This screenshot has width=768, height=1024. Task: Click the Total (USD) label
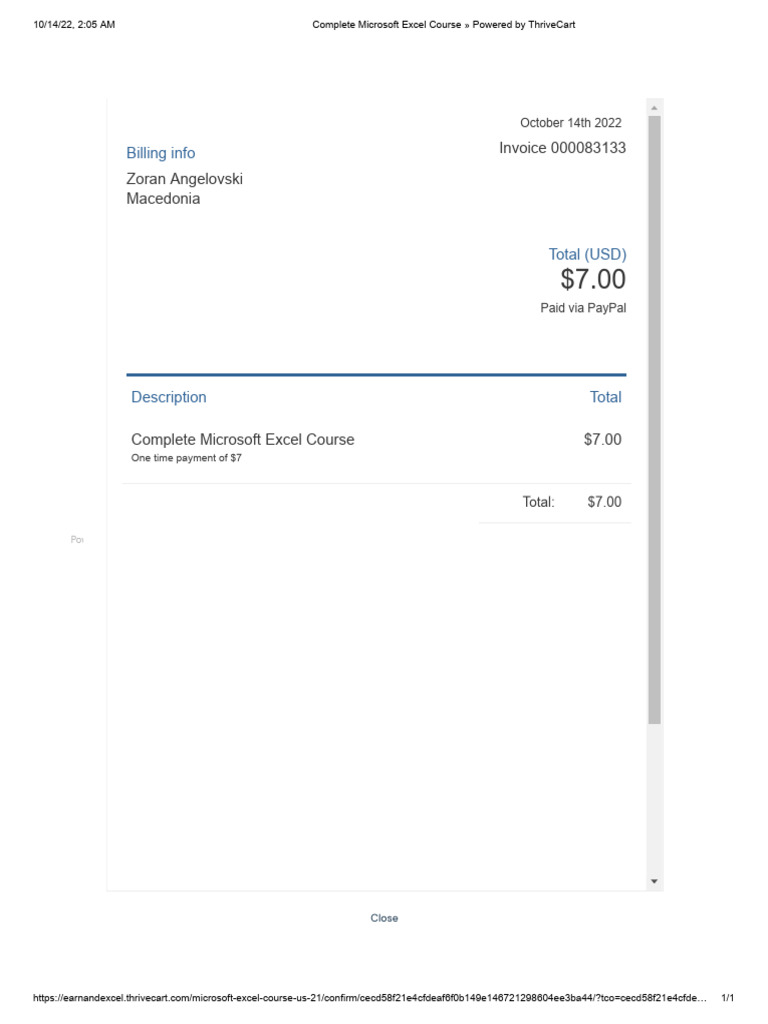[x=587, y=254]
